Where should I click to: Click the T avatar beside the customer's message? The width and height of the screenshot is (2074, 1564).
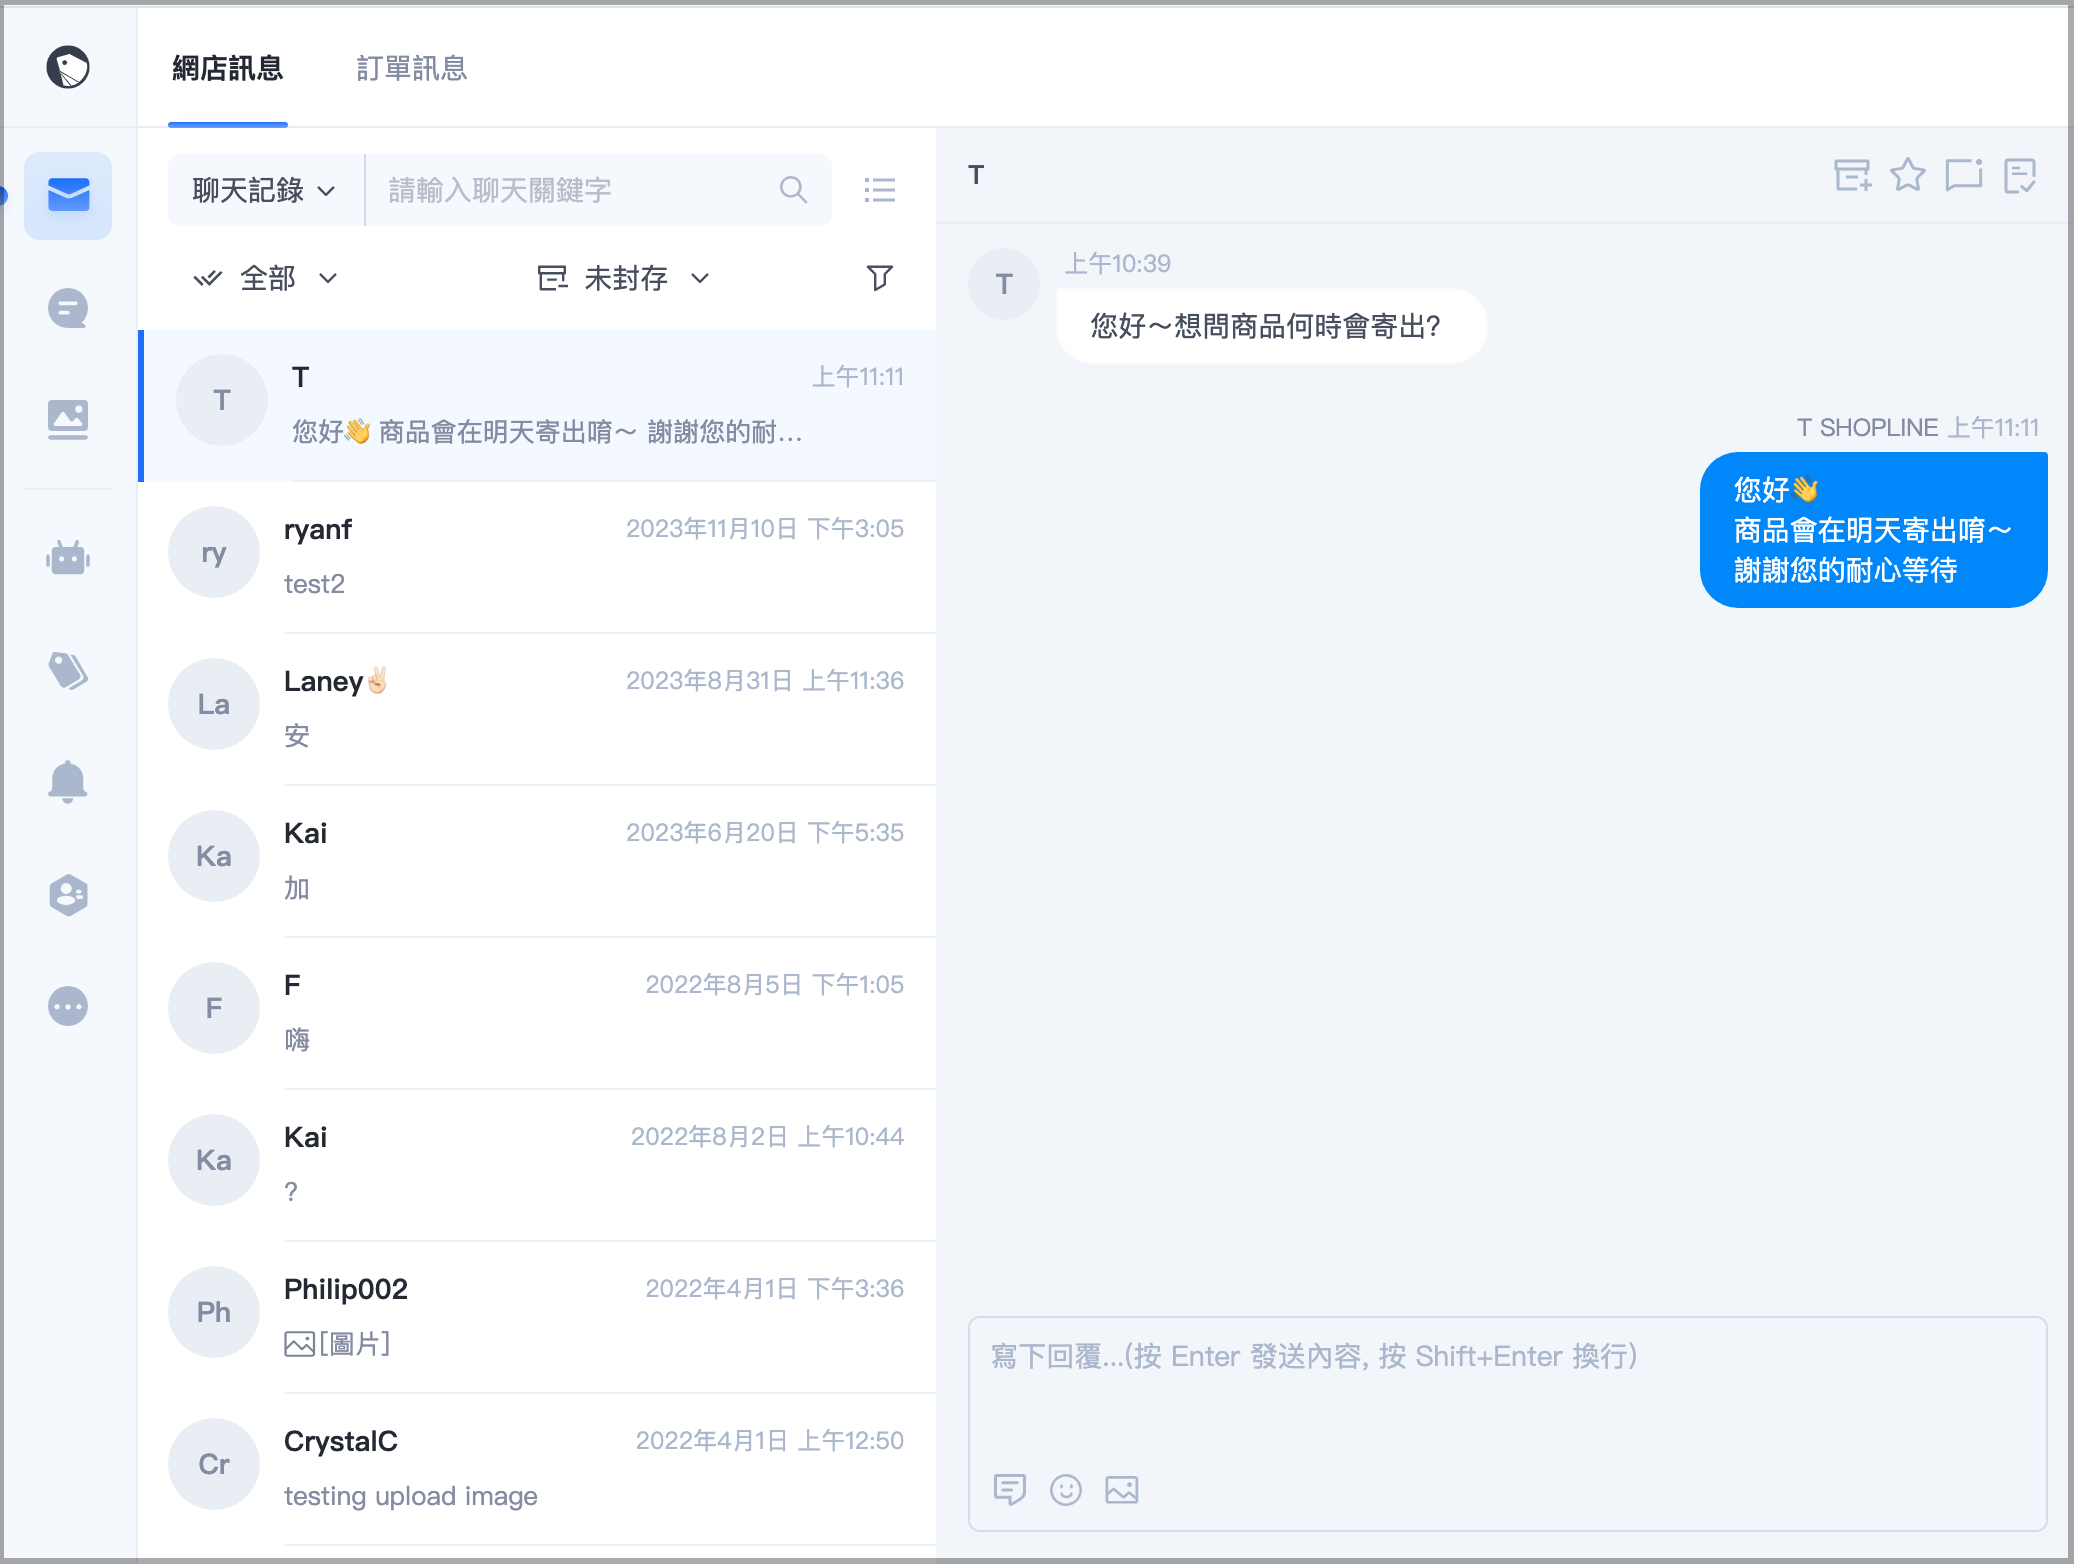point(1004,284)
